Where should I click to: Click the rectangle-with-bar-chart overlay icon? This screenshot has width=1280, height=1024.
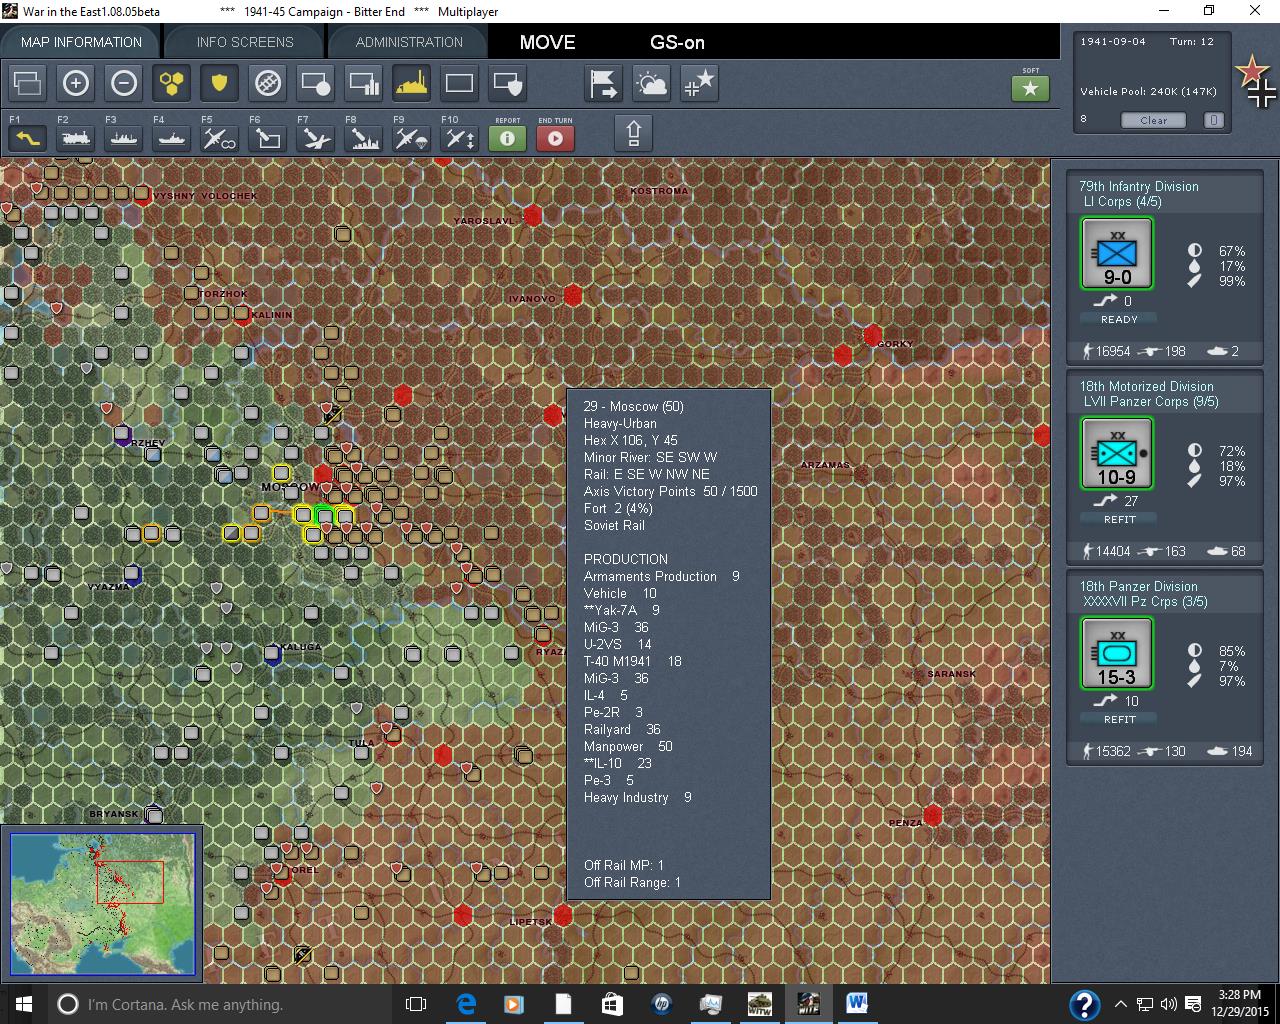point(363,83)
